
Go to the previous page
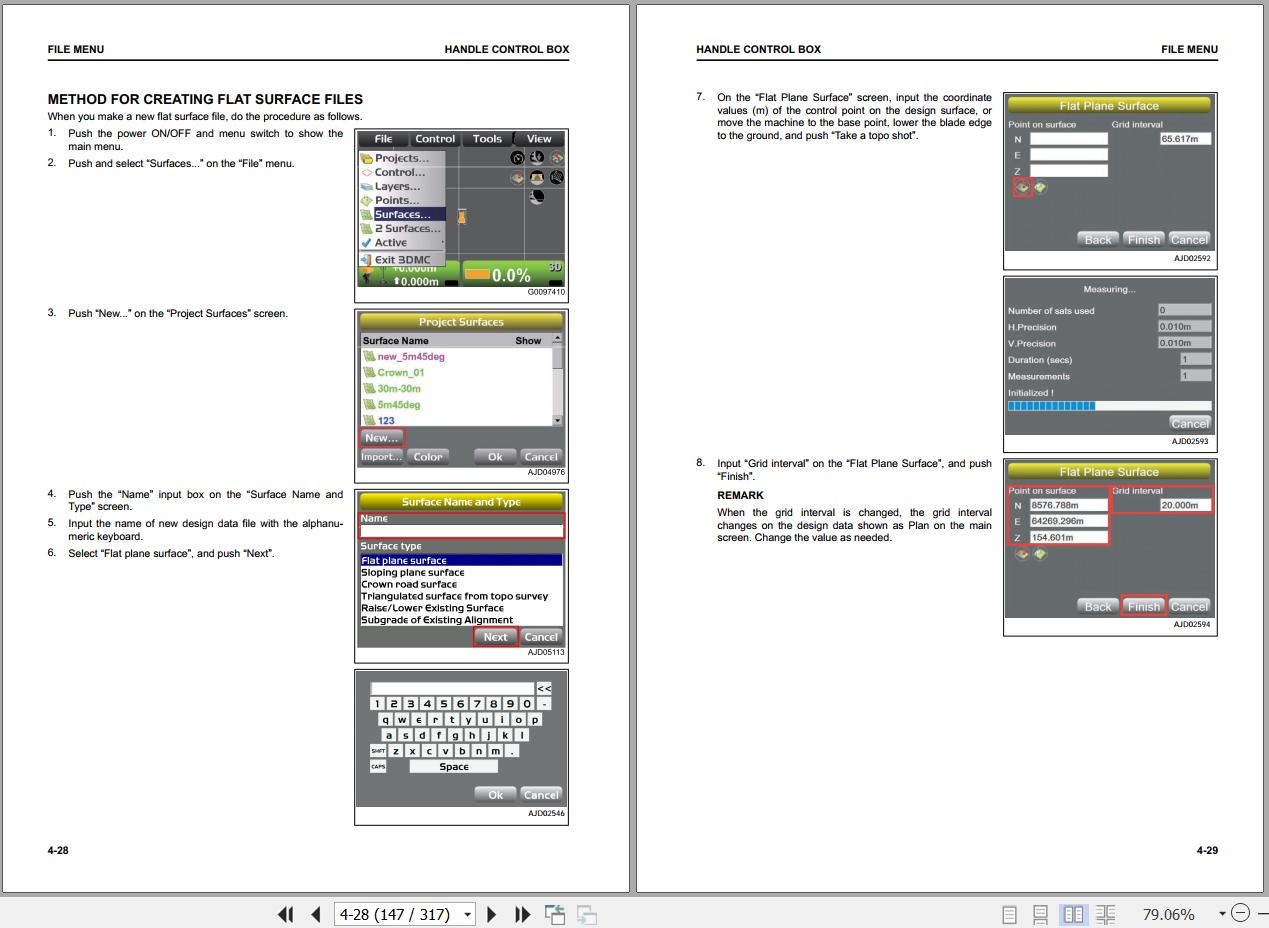click(316, 914)
